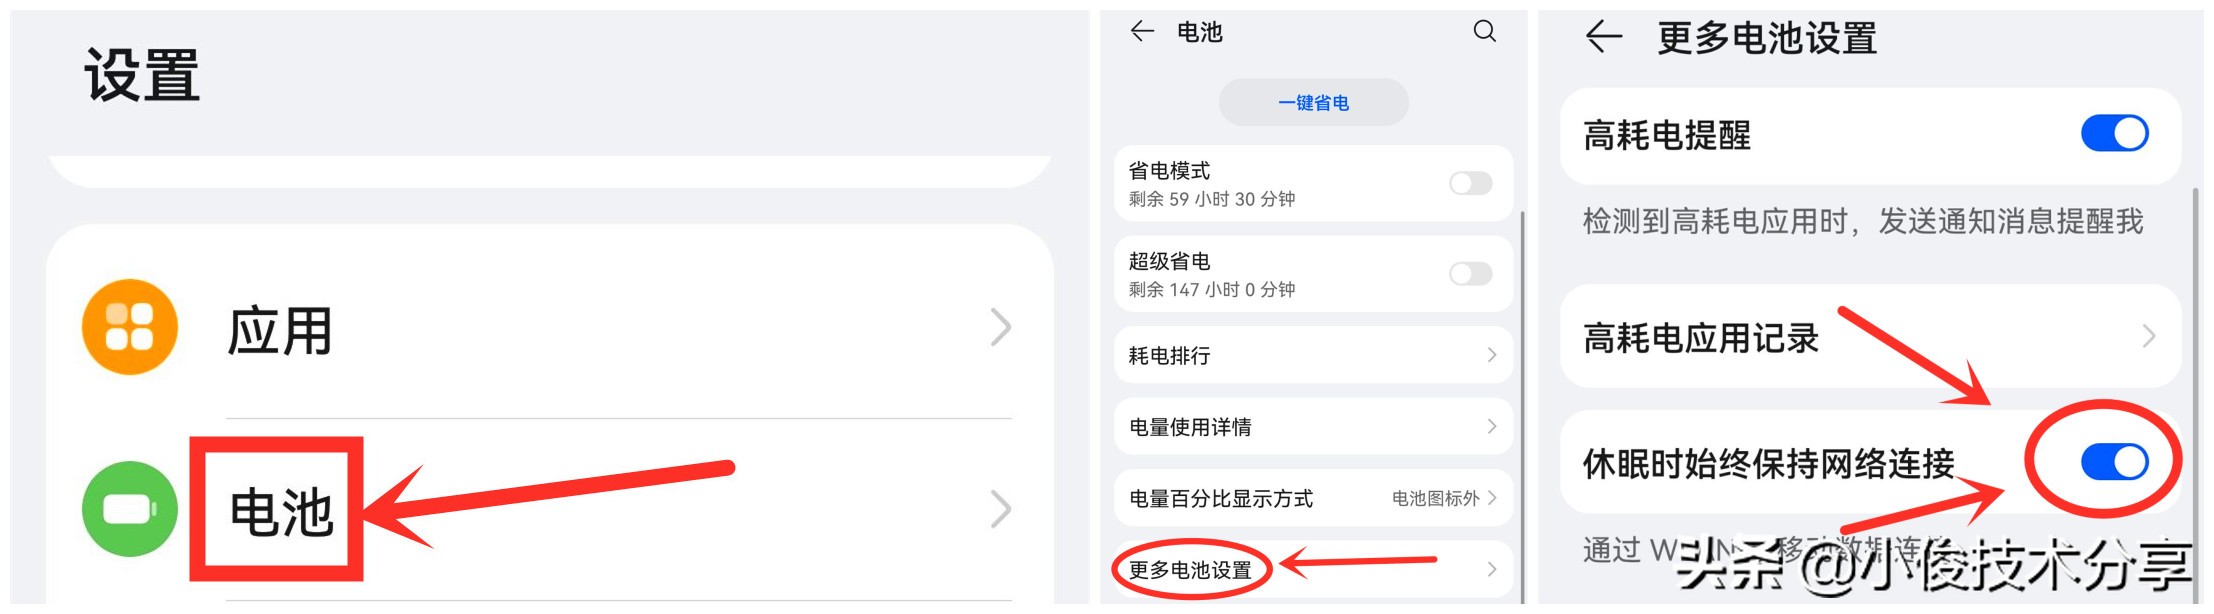
Task: Open 高耗电应用记录 entry
Action: tap(1870, 337)
